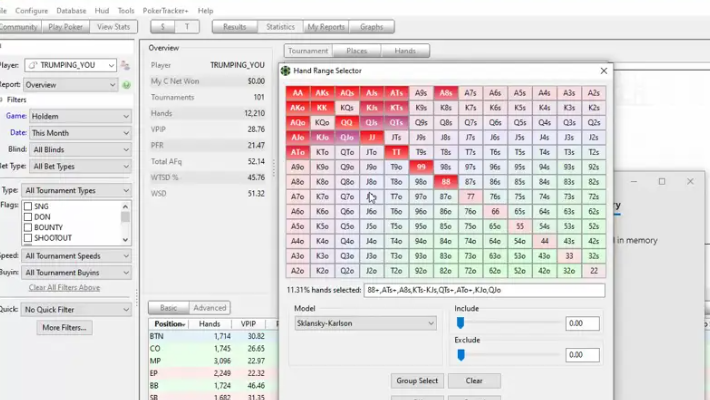
Task: Switch to the Hands sub-tab
Action: [x=405, y=51]
